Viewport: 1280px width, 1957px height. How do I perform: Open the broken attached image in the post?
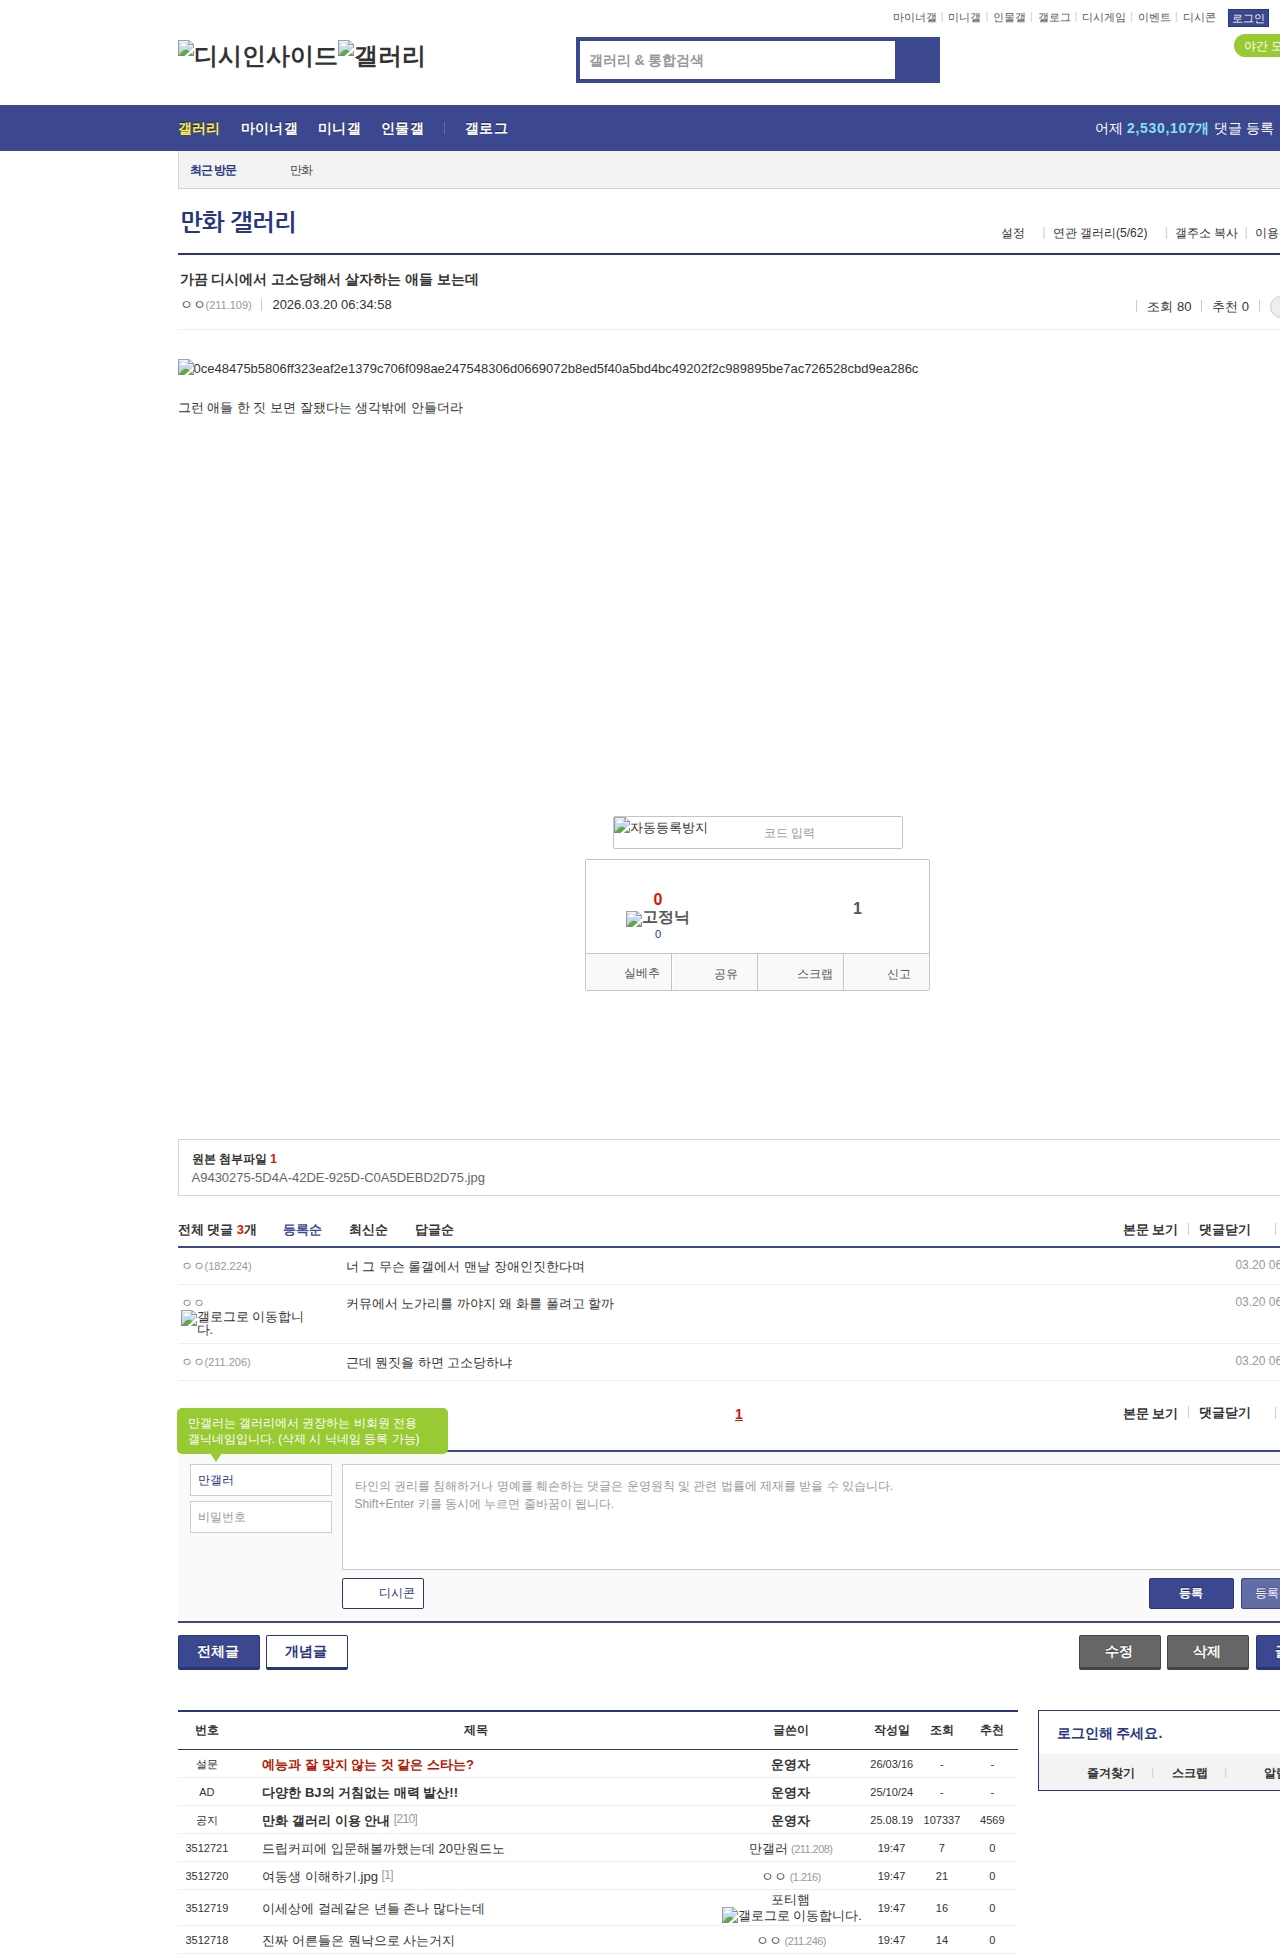click(x=548, y=368)
